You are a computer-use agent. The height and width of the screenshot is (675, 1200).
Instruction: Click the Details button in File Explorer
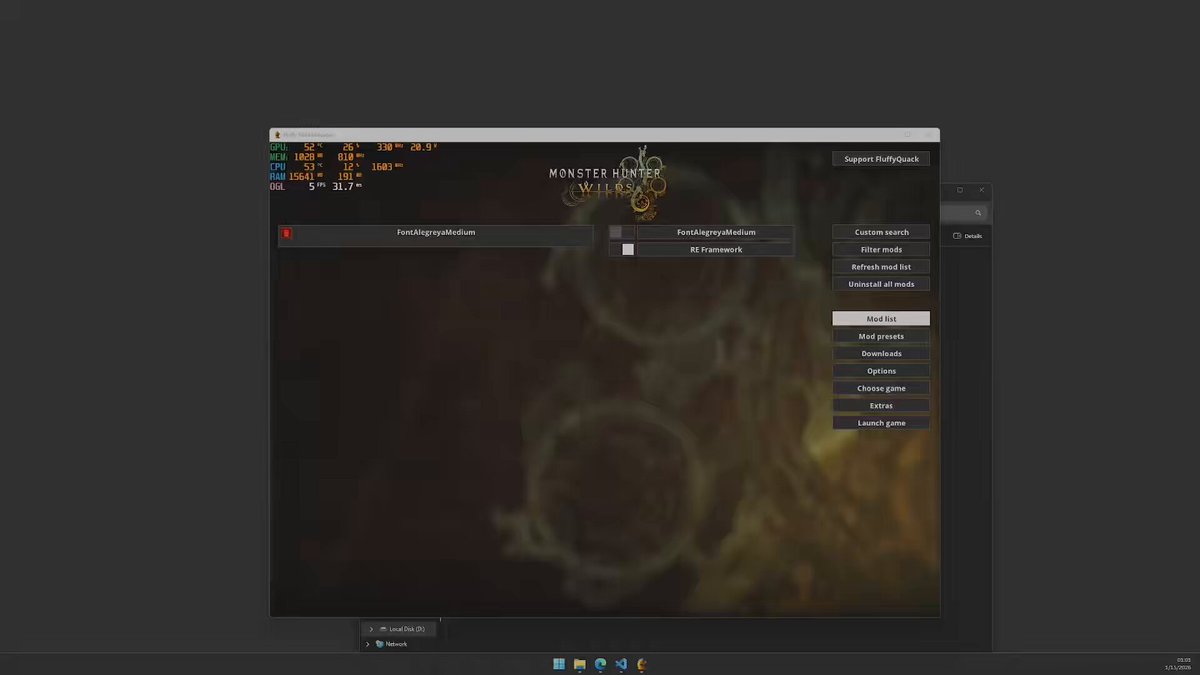tap(967, 236)
